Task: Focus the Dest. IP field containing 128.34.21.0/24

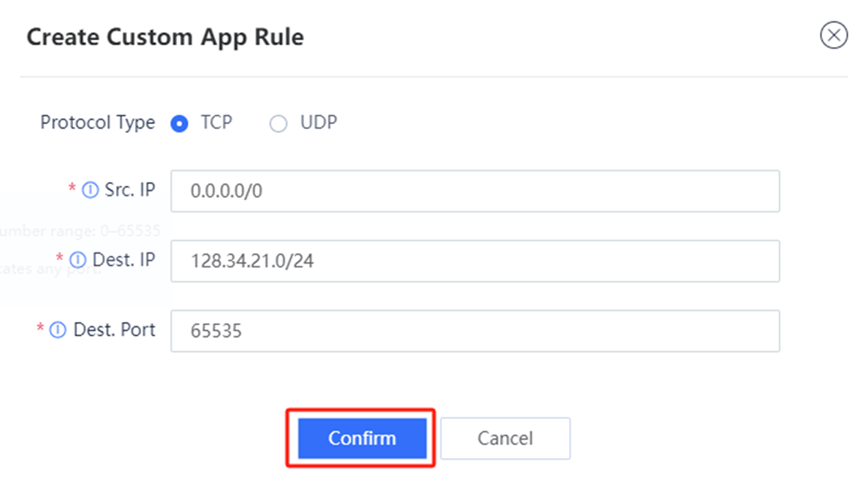Action: coord(475,261)
